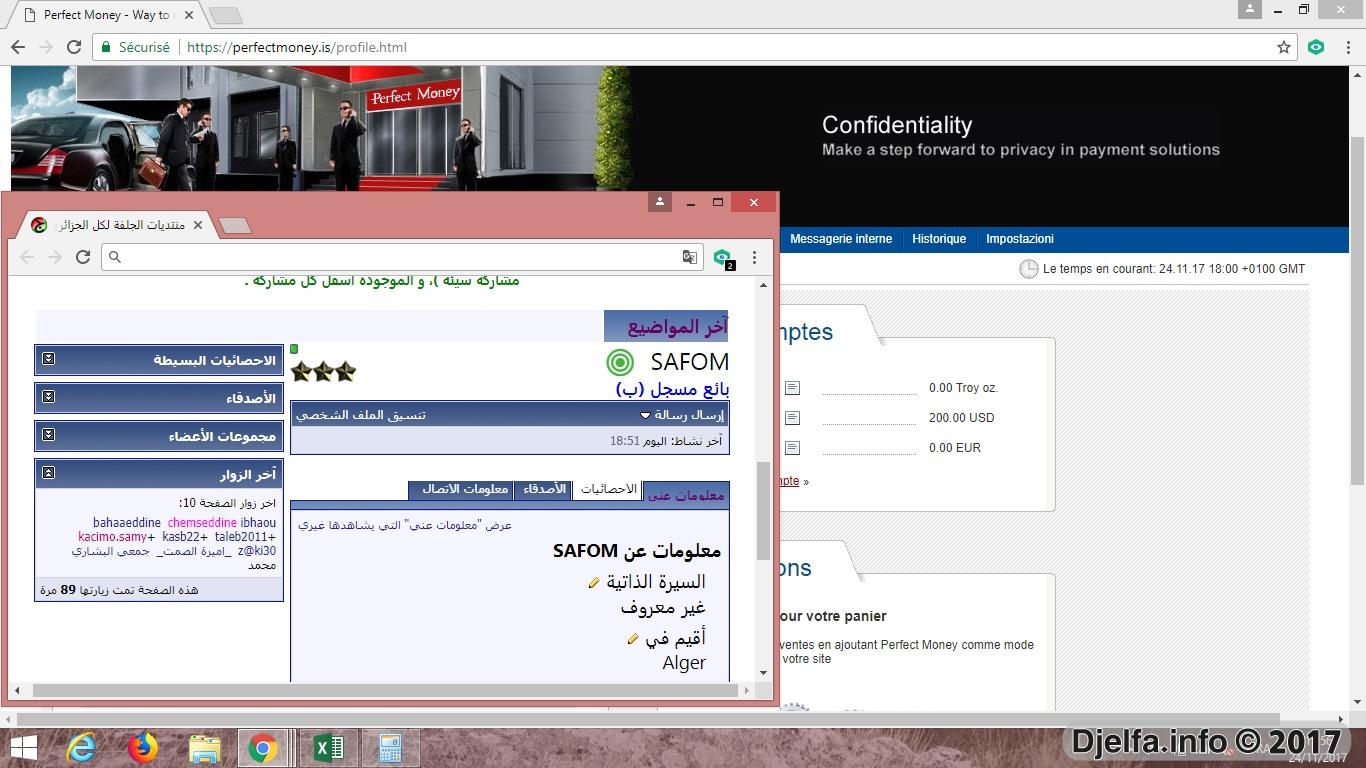The height and width of the screenshot is (768, 1366).
Task: Expand الاحصائيات البسيطة panel
Action: pos(48,359)
